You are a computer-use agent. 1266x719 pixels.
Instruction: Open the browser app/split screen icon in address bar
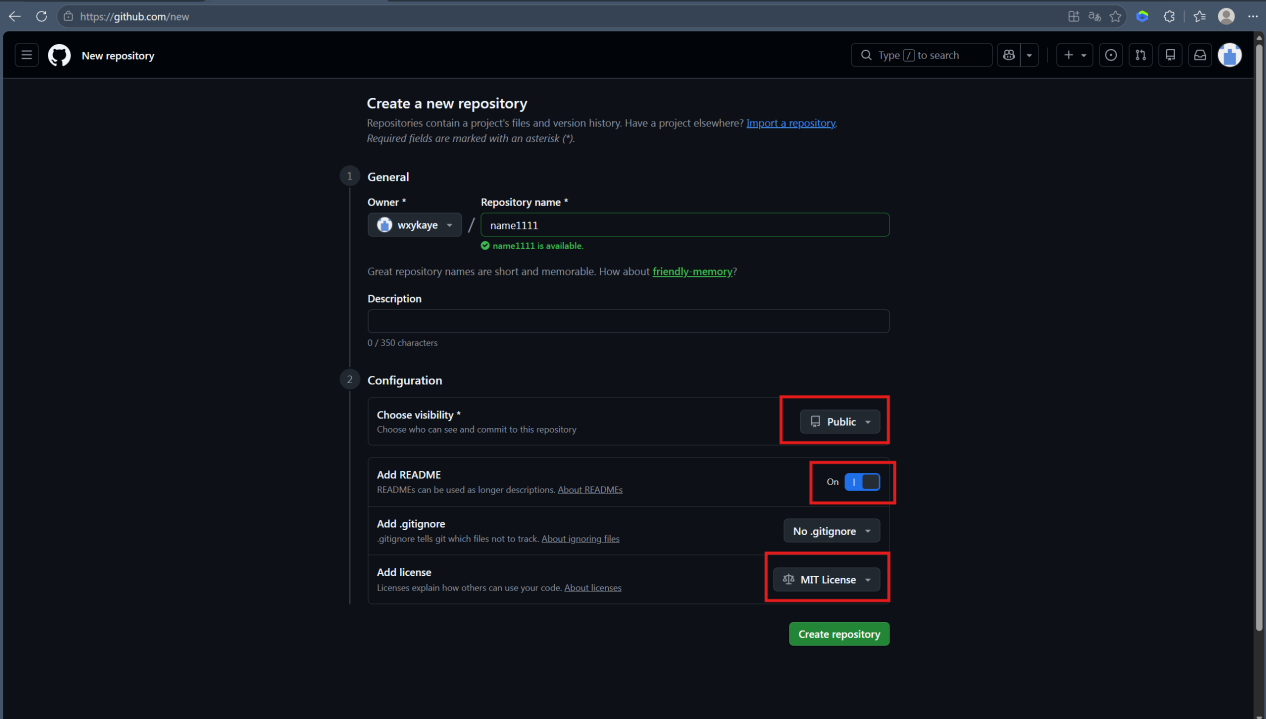(1074, 16)
